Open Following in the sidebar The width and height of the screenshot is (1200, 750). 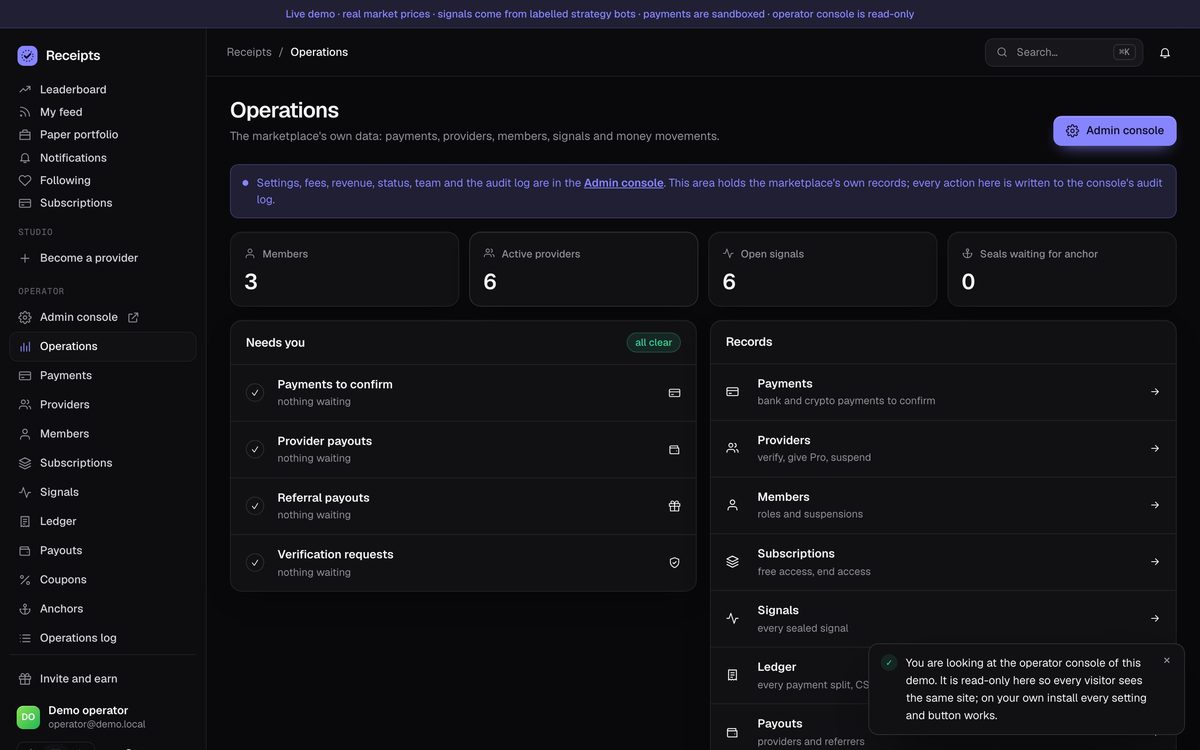pyautogui.click(x=102, y=181)
